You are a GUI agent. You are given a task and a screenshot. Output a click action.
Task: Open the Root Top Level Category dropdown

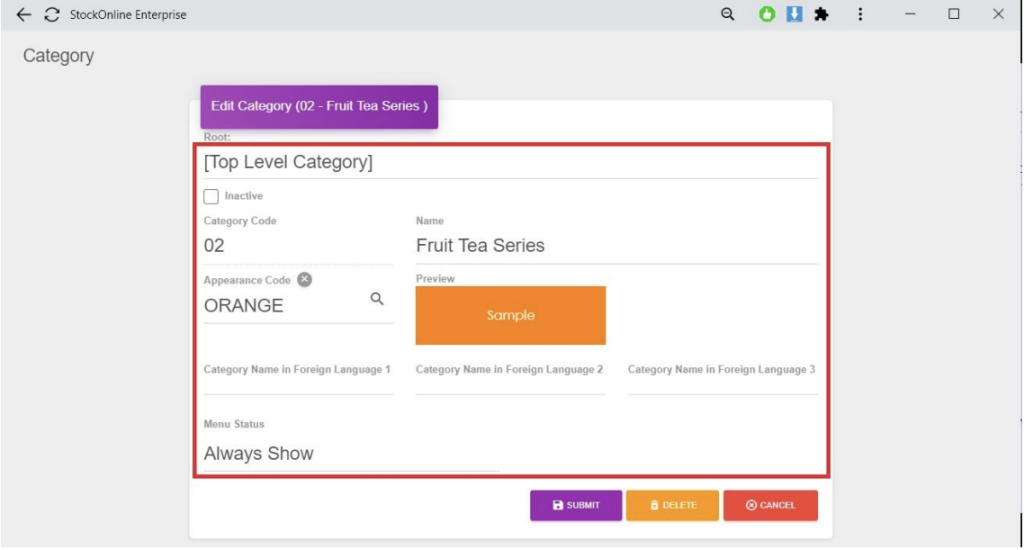click(x=510, y=162)
